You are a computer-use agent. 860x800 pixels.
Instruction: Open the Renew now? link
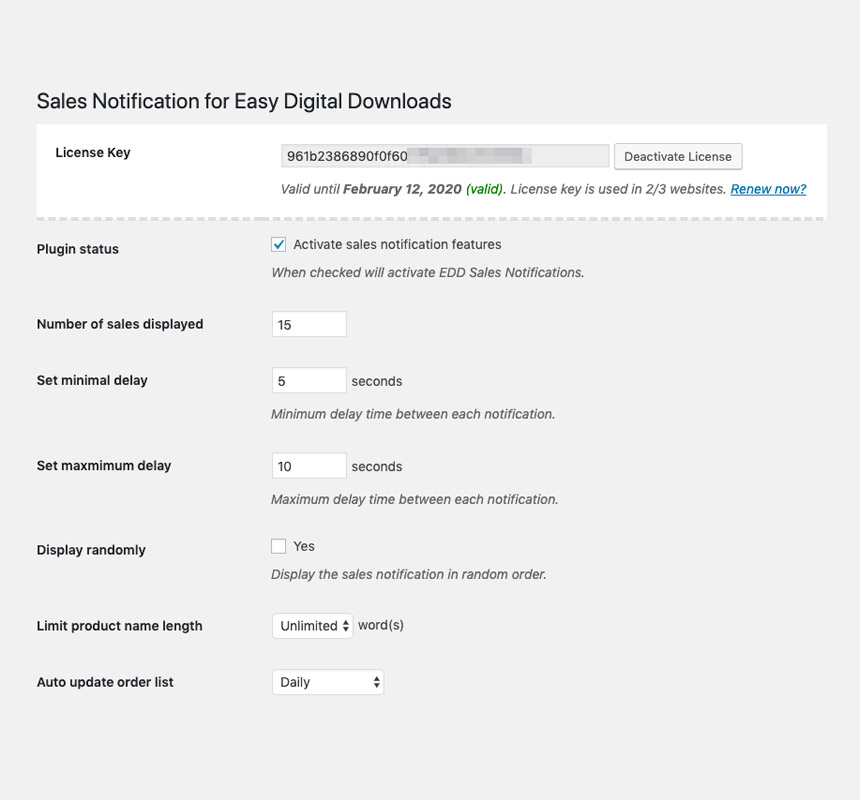(x=768, y=189)
